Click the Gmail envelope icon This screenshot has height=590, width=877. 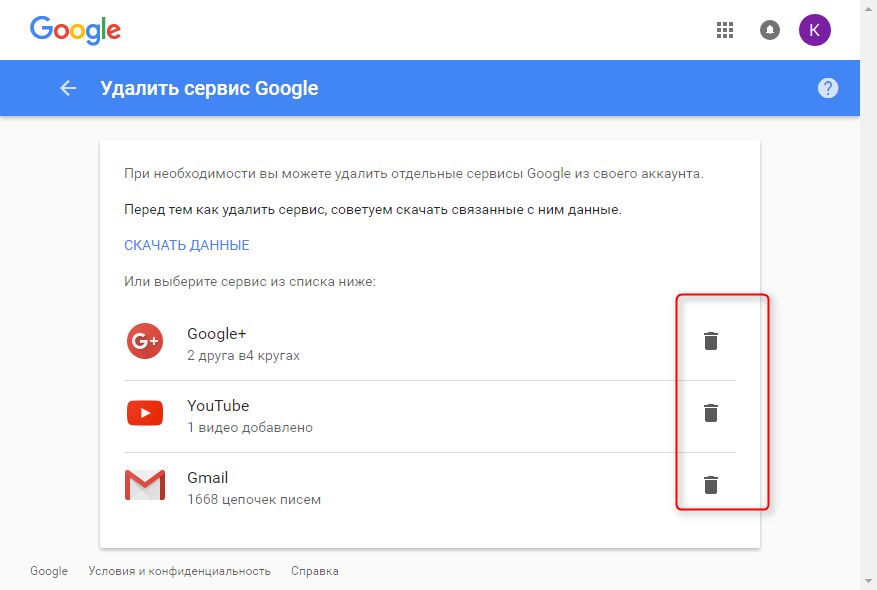click(145, 485)
